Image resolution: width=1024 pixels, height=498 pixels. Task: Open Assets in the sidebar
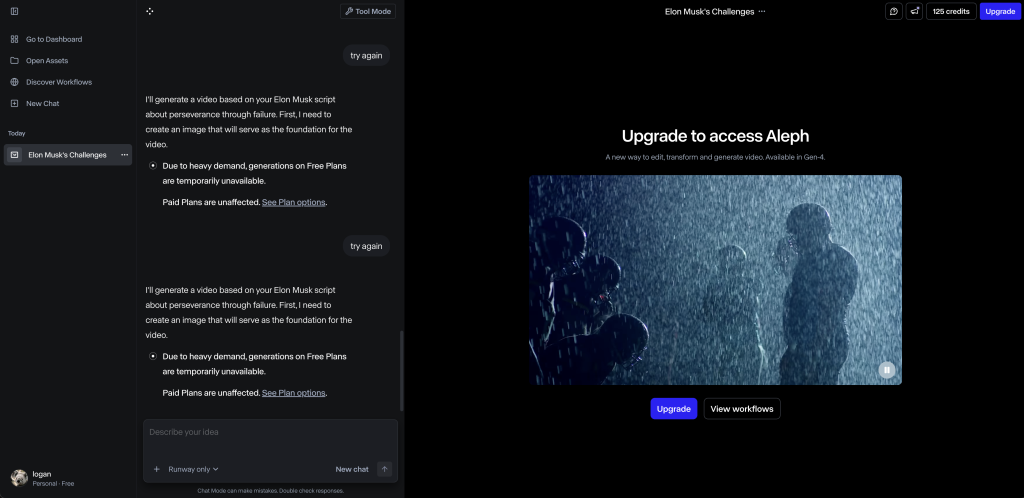coord(47,60)
